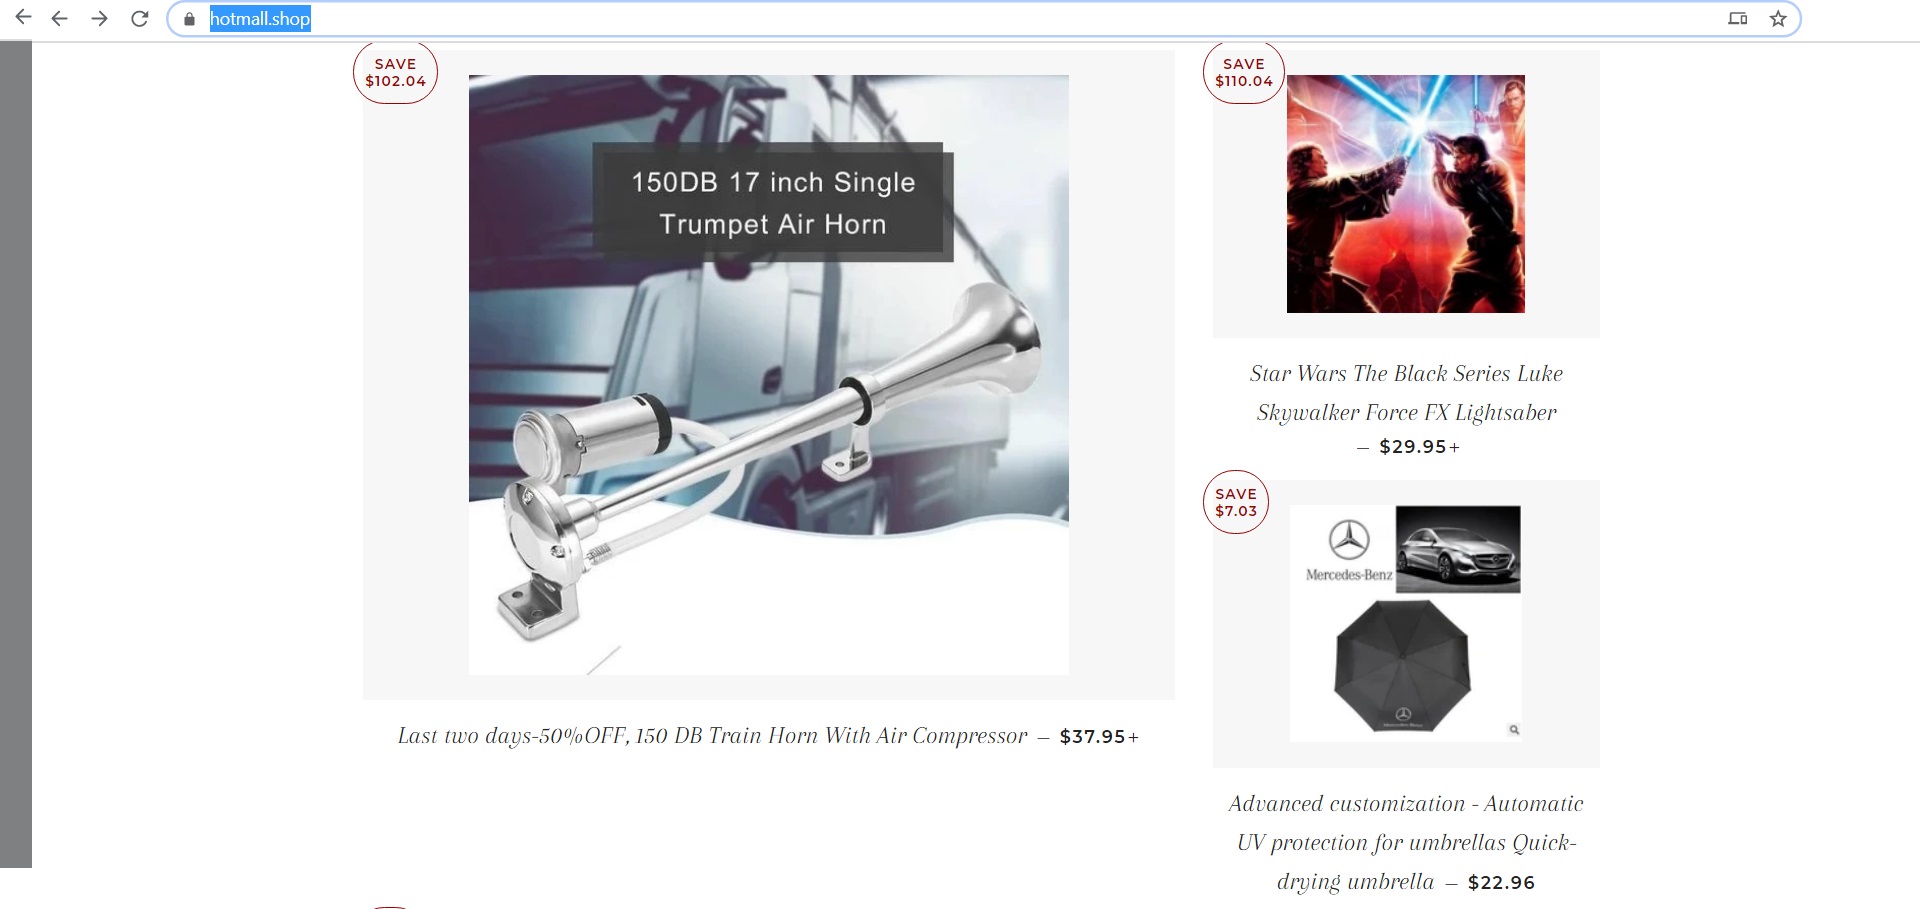
Task: Reload the hotmall.shop page
Action: [140, 18]
